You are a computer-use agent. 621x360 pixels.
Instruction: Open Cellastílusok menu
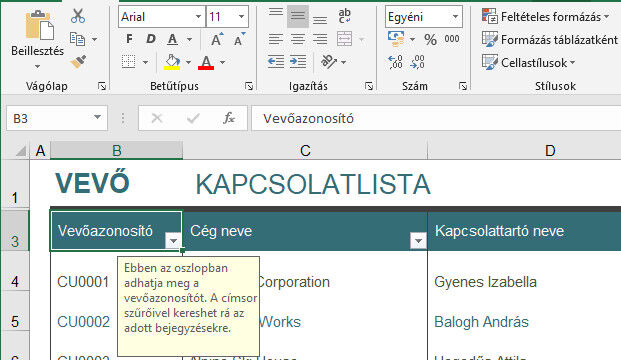click(528, 63)
